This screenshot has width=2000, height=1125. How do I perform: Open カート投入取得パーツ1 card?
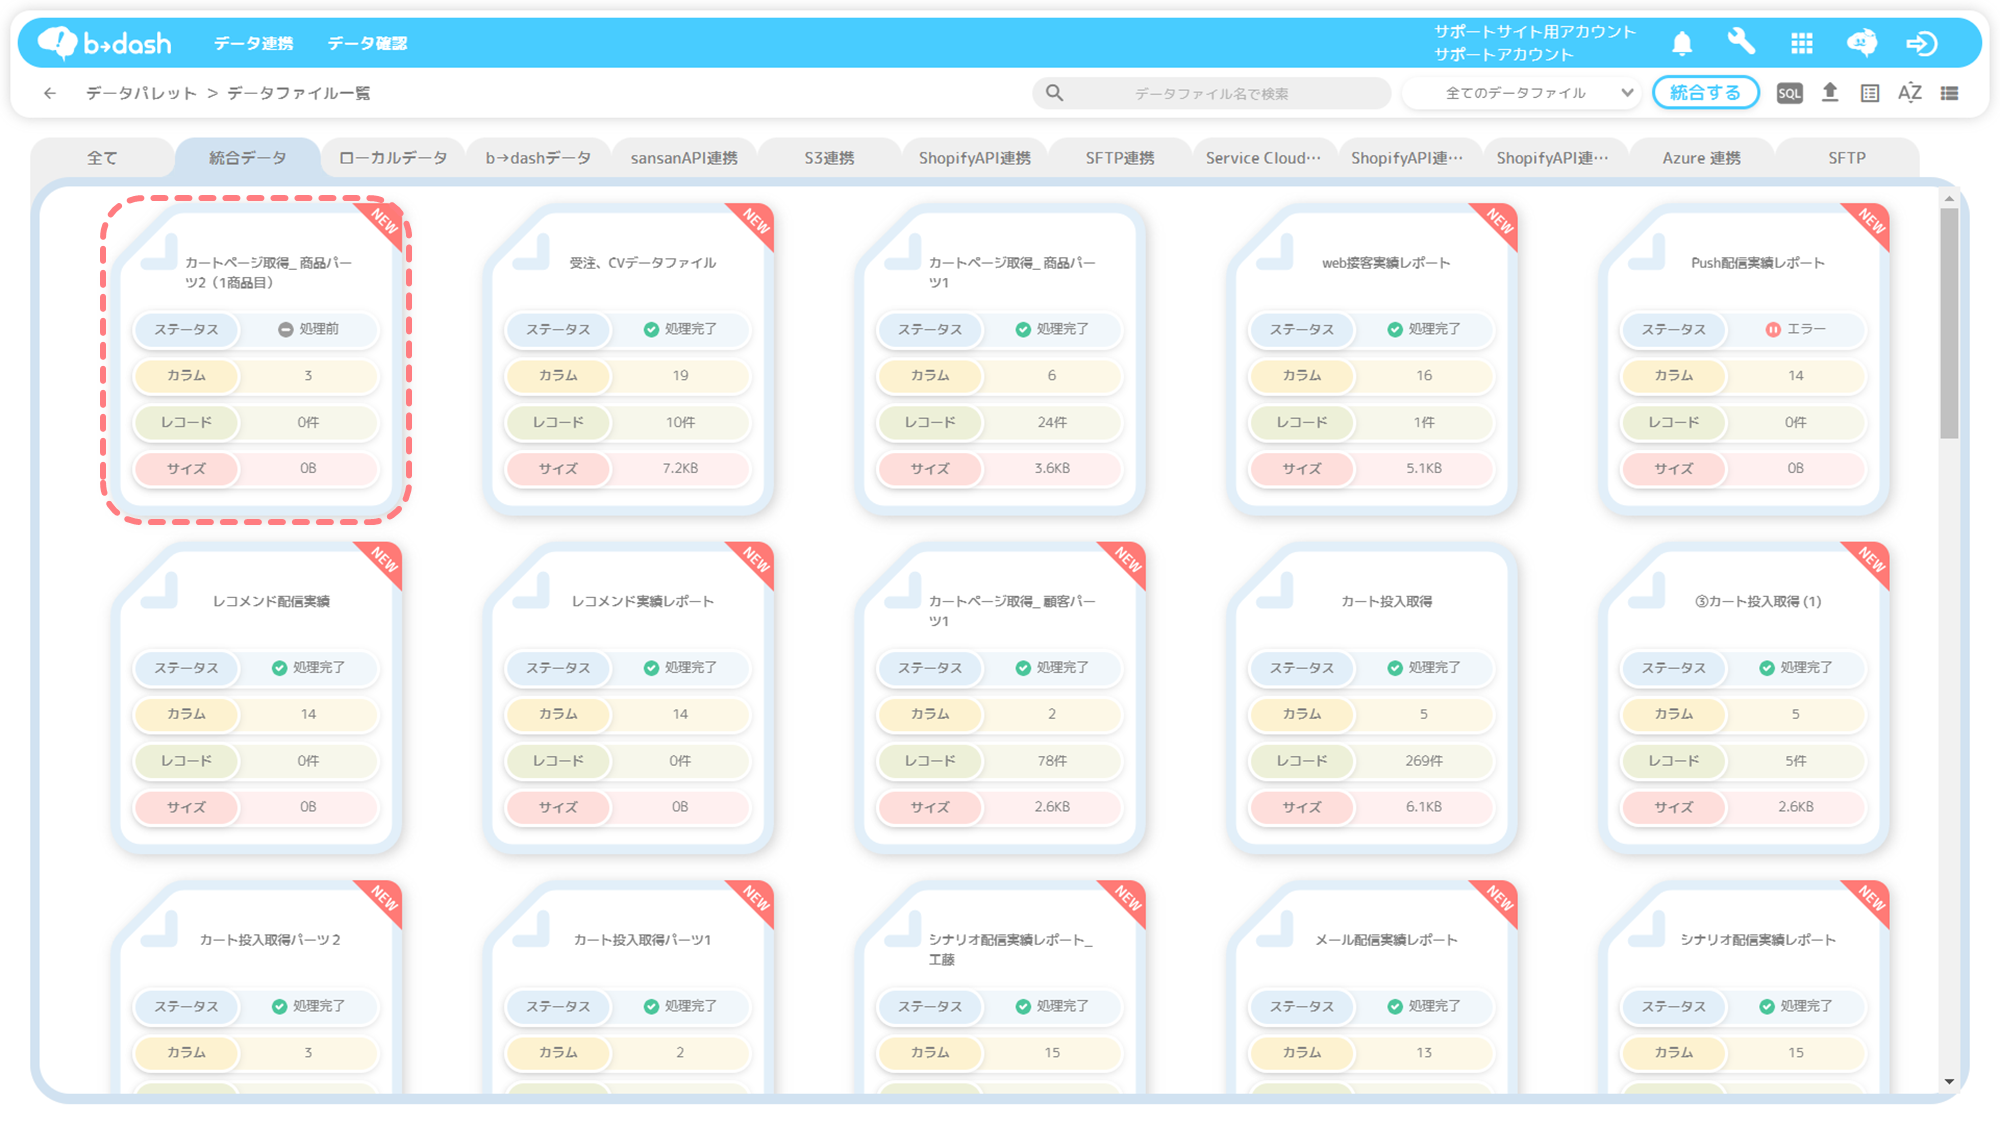[x=628, y=988]
